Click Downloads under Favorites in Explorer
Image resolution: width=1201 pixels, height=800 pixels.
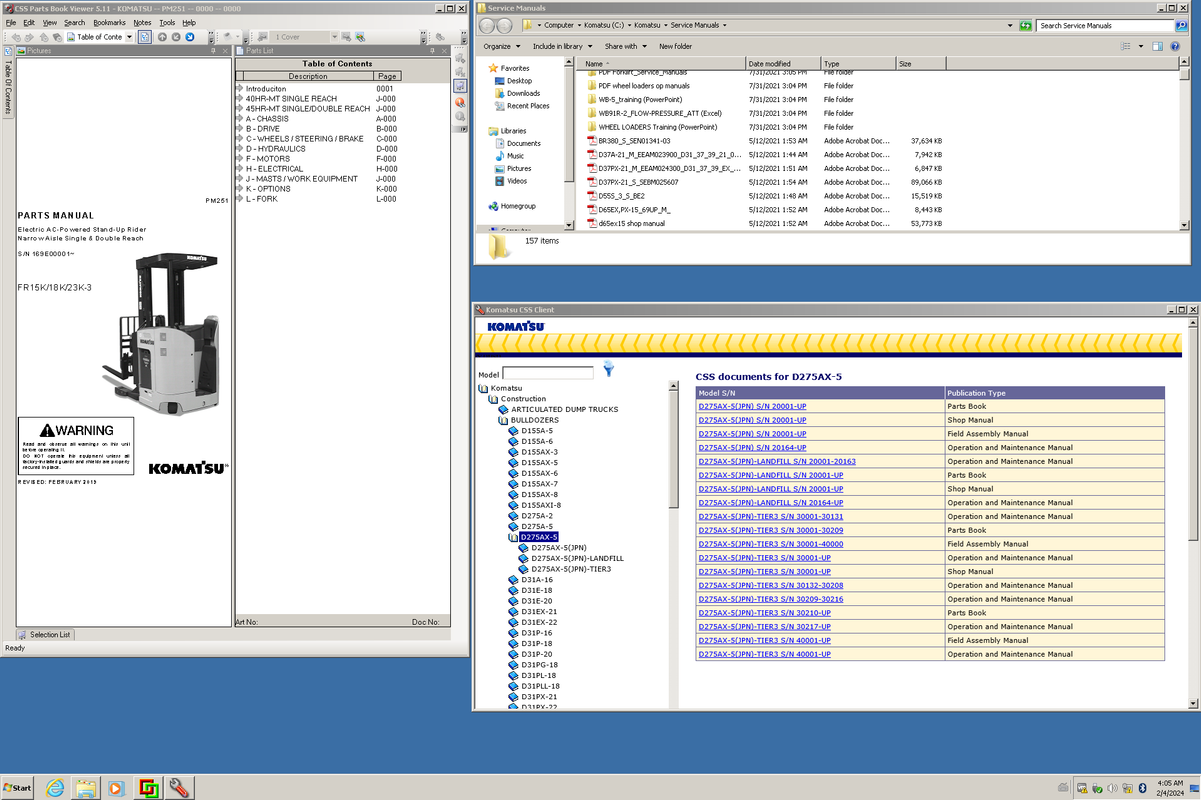[x=523, y=93]
